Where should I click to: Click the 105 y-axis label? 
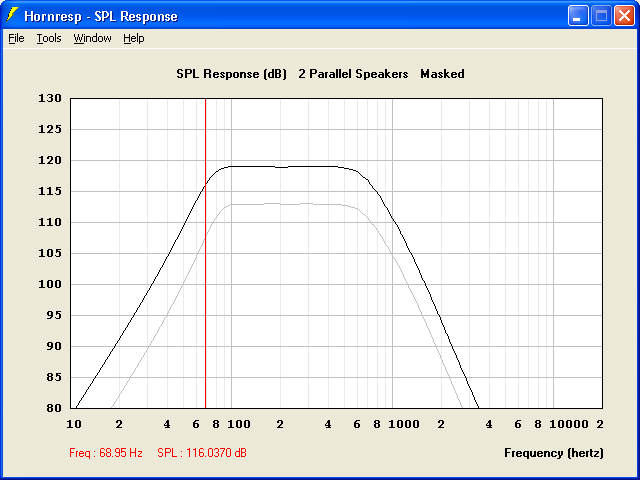[50, 253]
